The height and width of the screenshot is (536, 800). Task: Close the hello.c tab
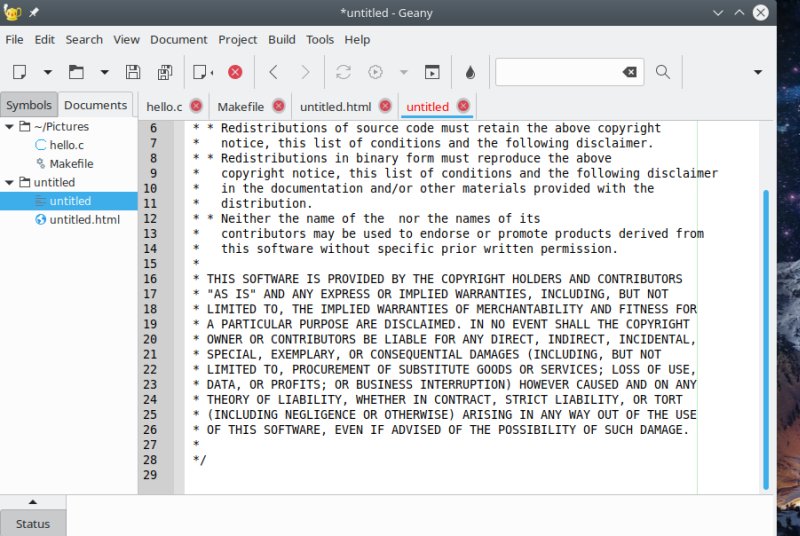click(x=196, y=106)
